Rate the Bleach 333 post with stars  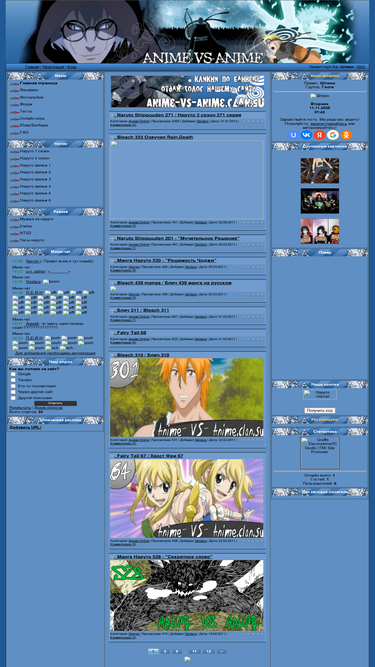click(x=253, y=222)
